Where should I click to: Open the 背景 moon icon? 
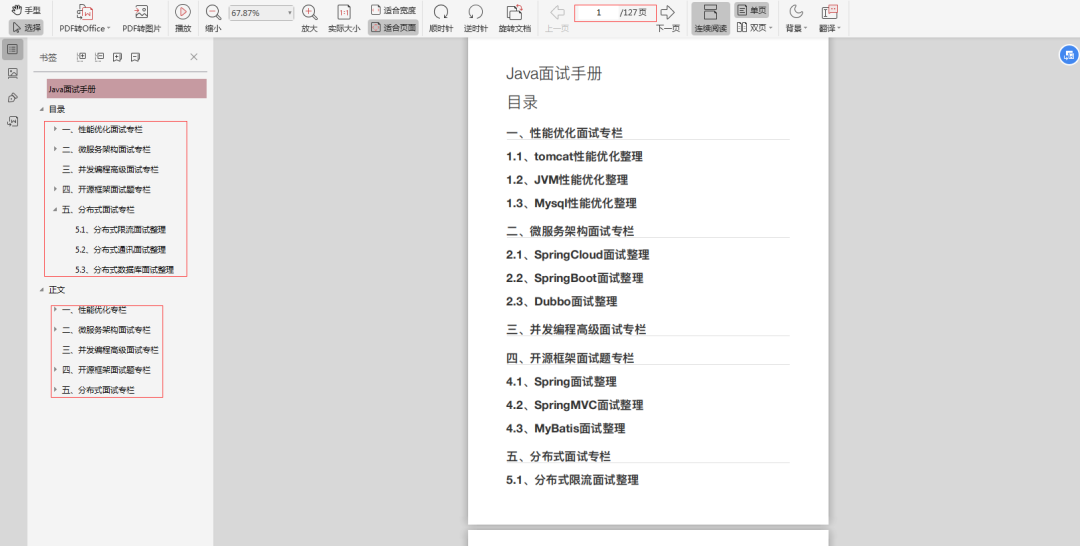click(796, 12)
